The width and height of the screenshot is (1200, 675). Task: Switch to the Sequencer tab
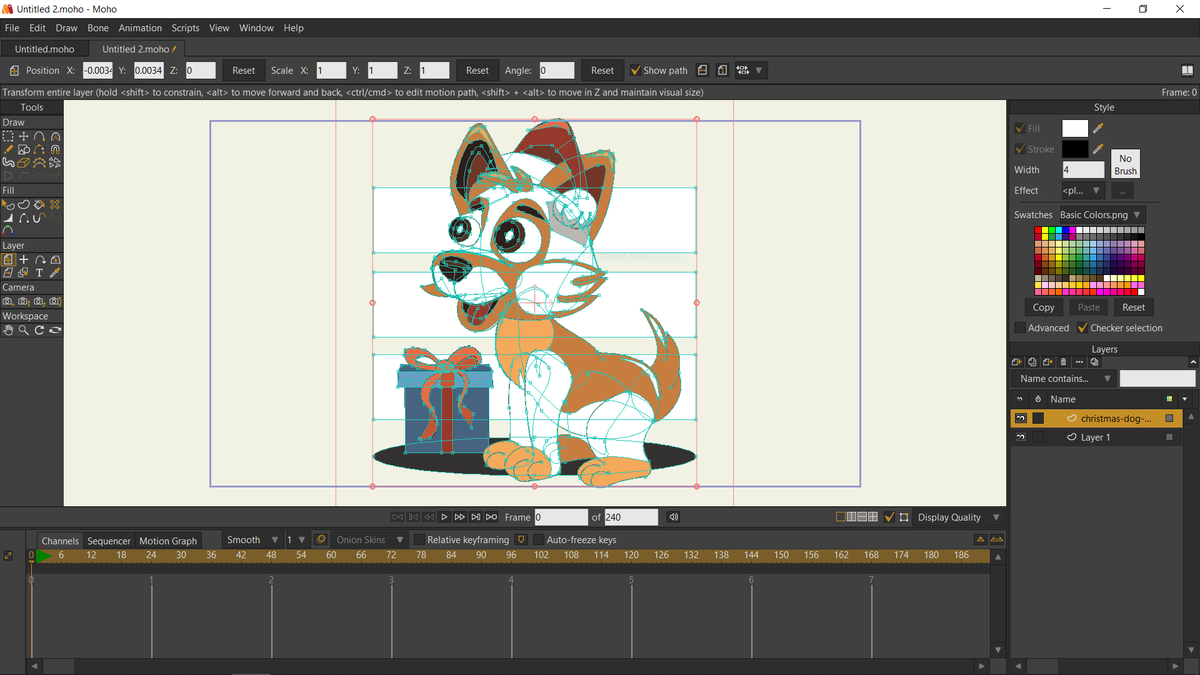pos(108,541)
